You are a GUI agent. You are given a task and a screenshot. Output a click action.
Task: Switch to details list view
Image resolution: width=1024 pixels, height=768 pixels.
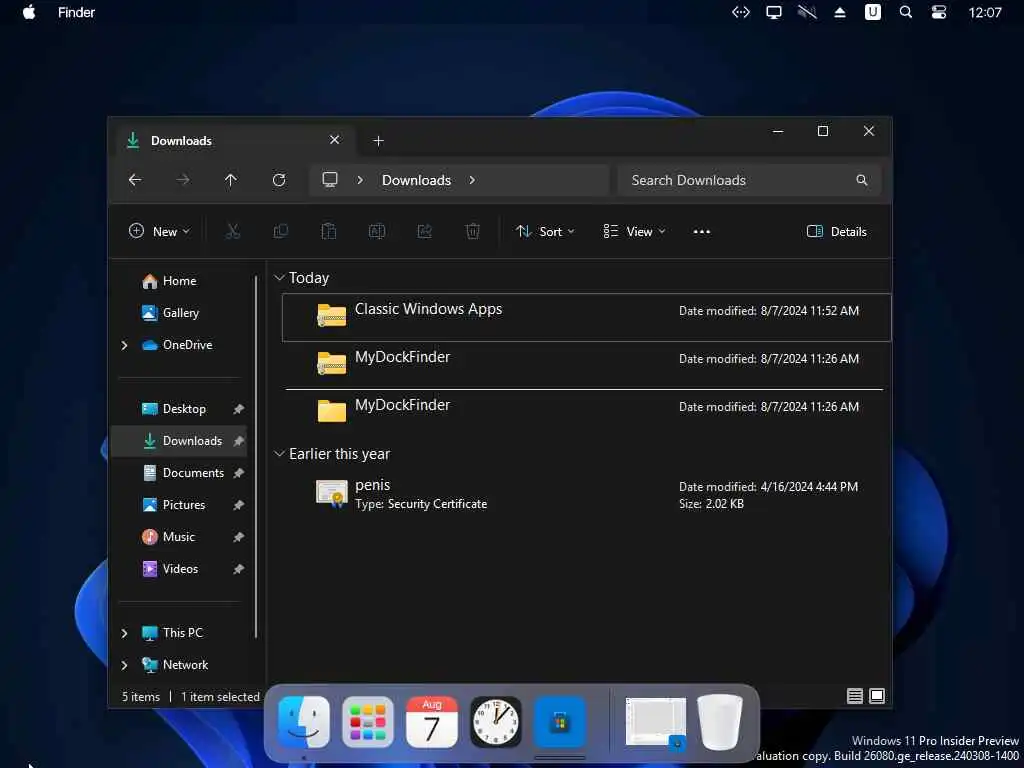[854, 696]
